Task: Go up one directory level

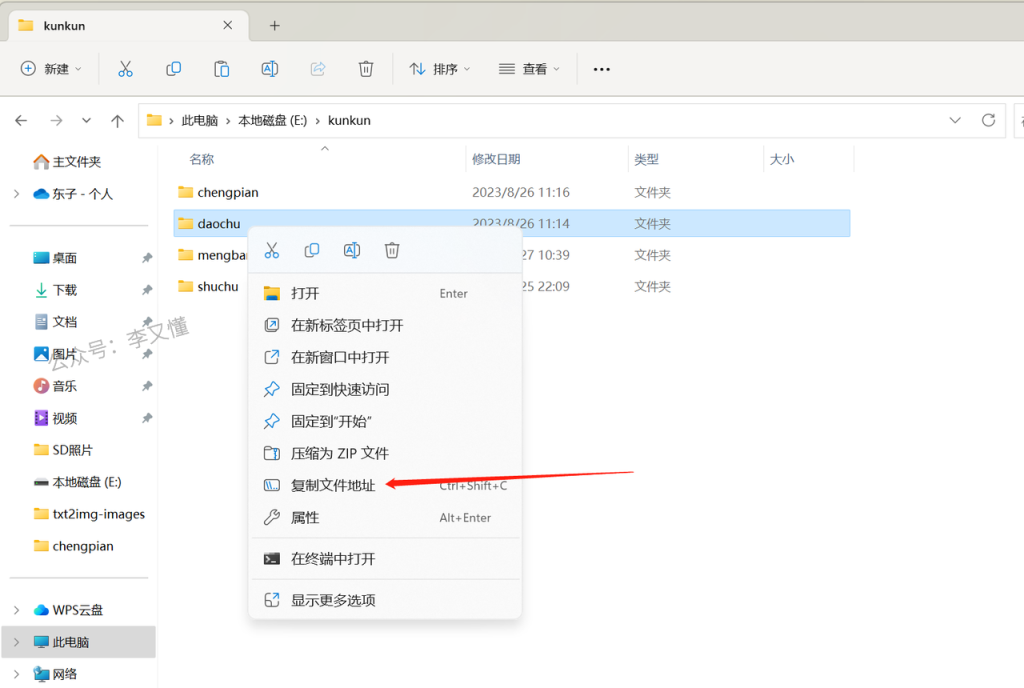Action: pyautogui.click(x=117, y=121)
